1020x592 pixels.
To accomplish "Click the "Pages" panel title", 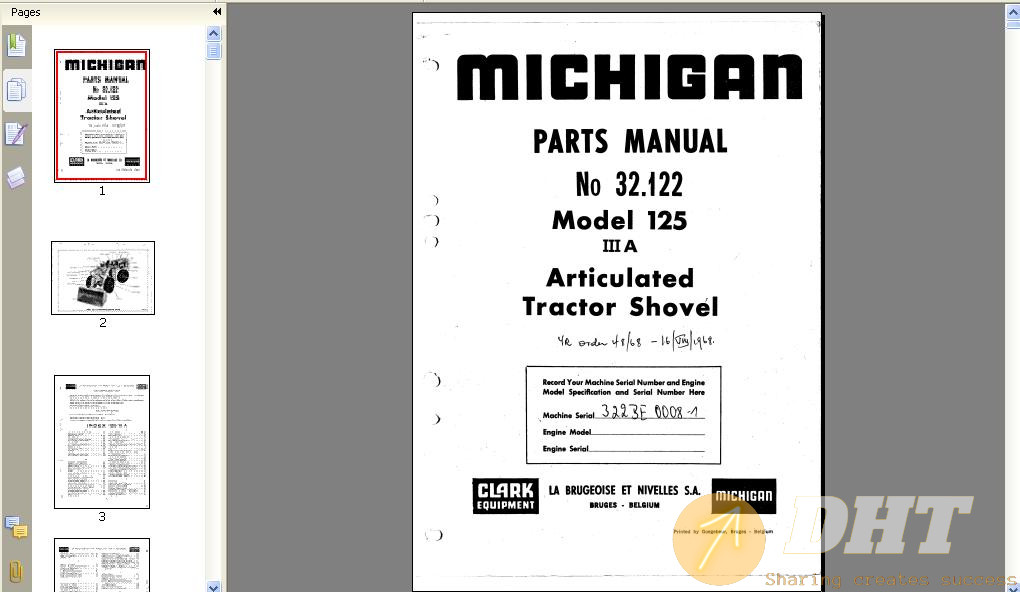I will point(25,12).
